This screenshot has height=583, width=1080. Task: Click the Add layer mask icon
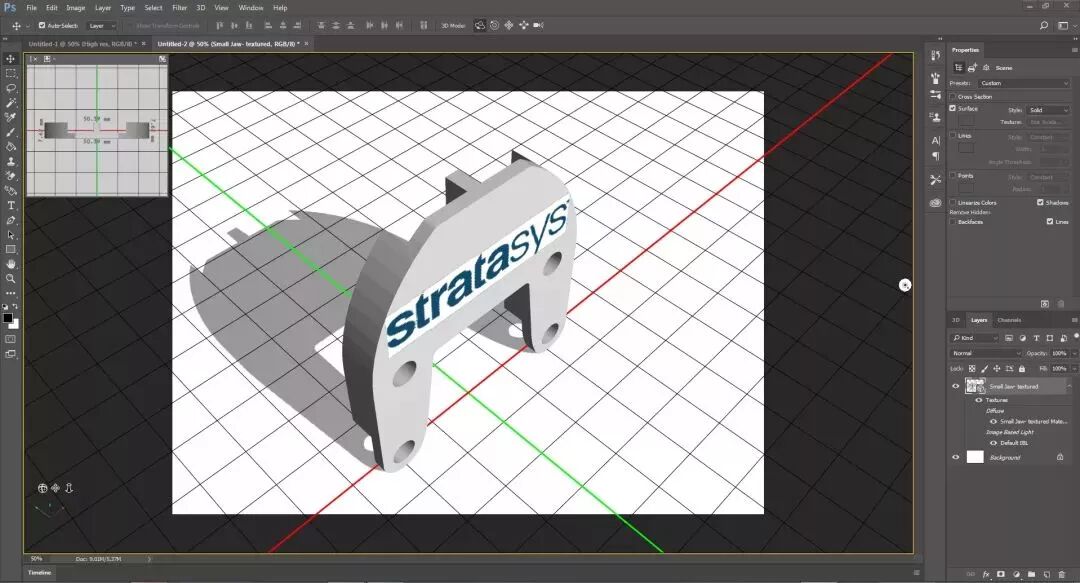1001,574
